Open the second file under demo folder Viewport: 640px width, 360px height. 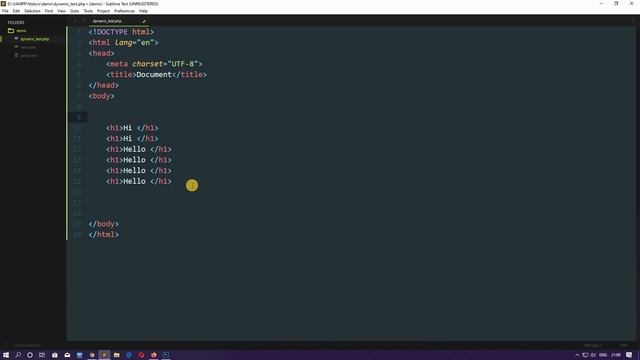(28, 47)
